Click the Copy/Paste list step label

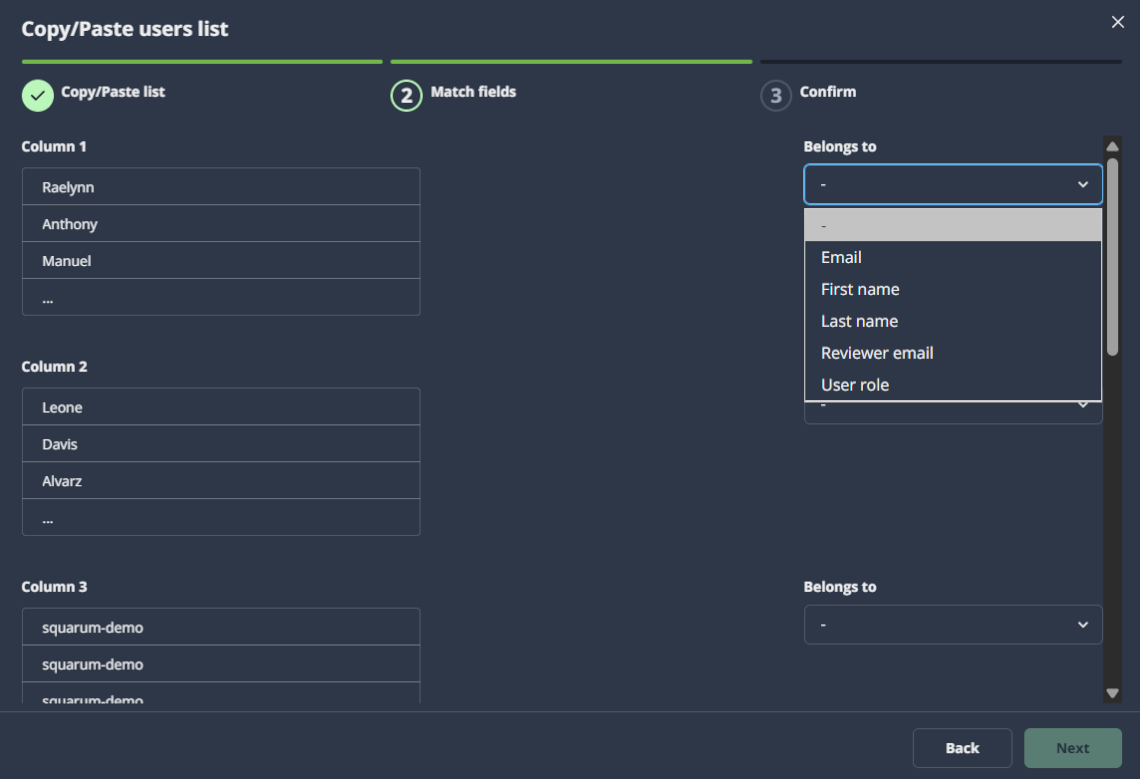[x=113, y=92]
